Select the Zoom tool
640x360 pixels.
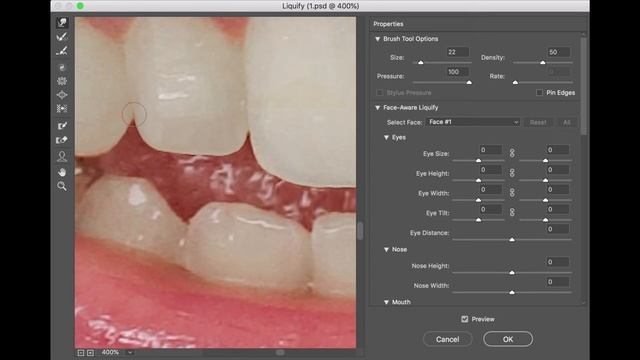point(62,186)
